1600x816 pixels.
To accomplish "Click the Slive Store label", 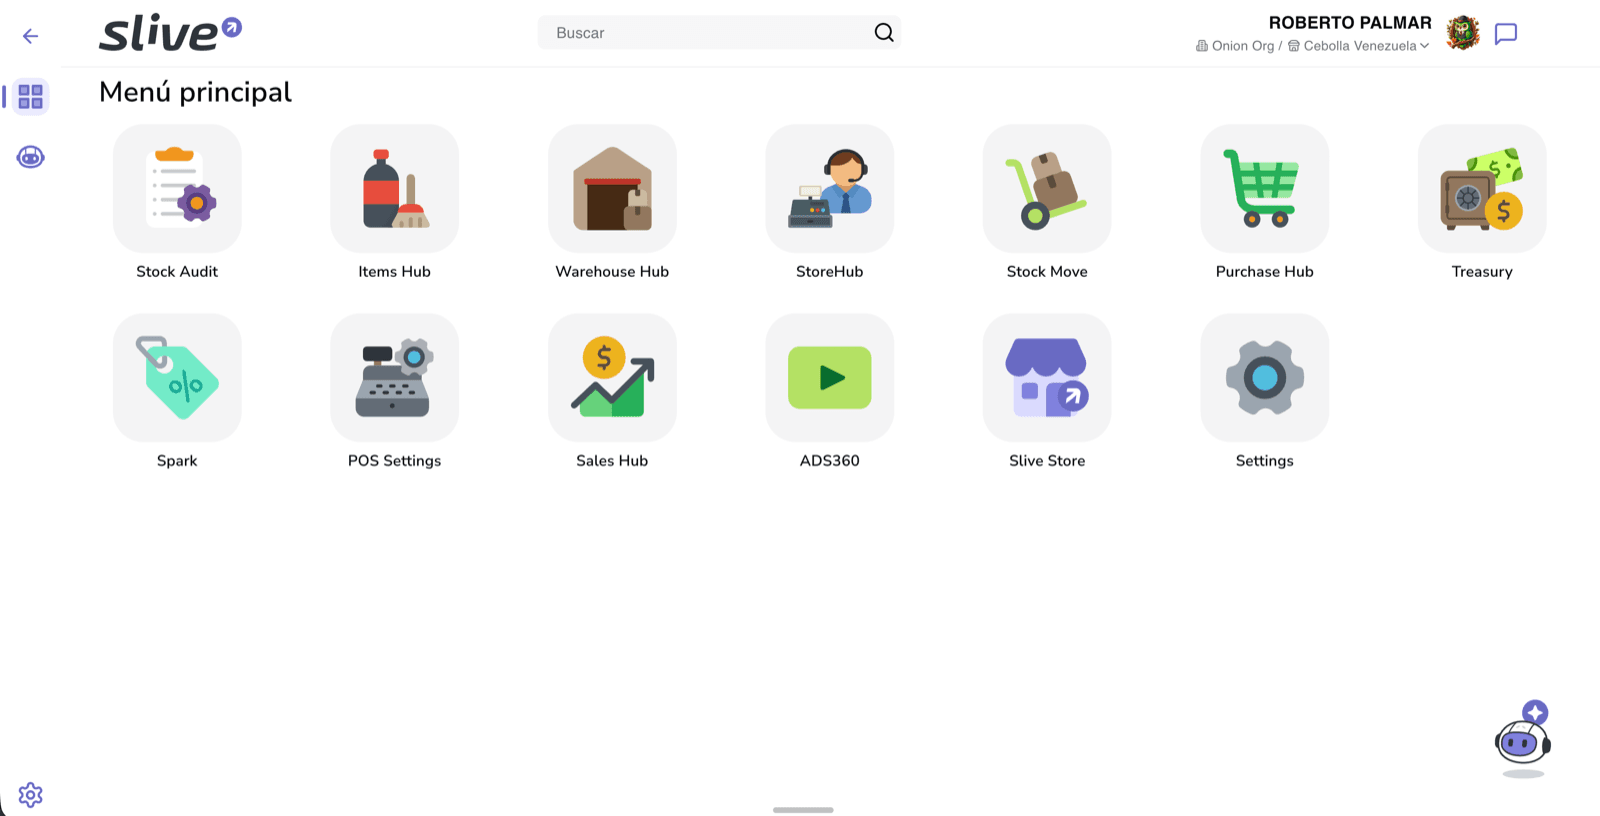I will coord(1047,461).
